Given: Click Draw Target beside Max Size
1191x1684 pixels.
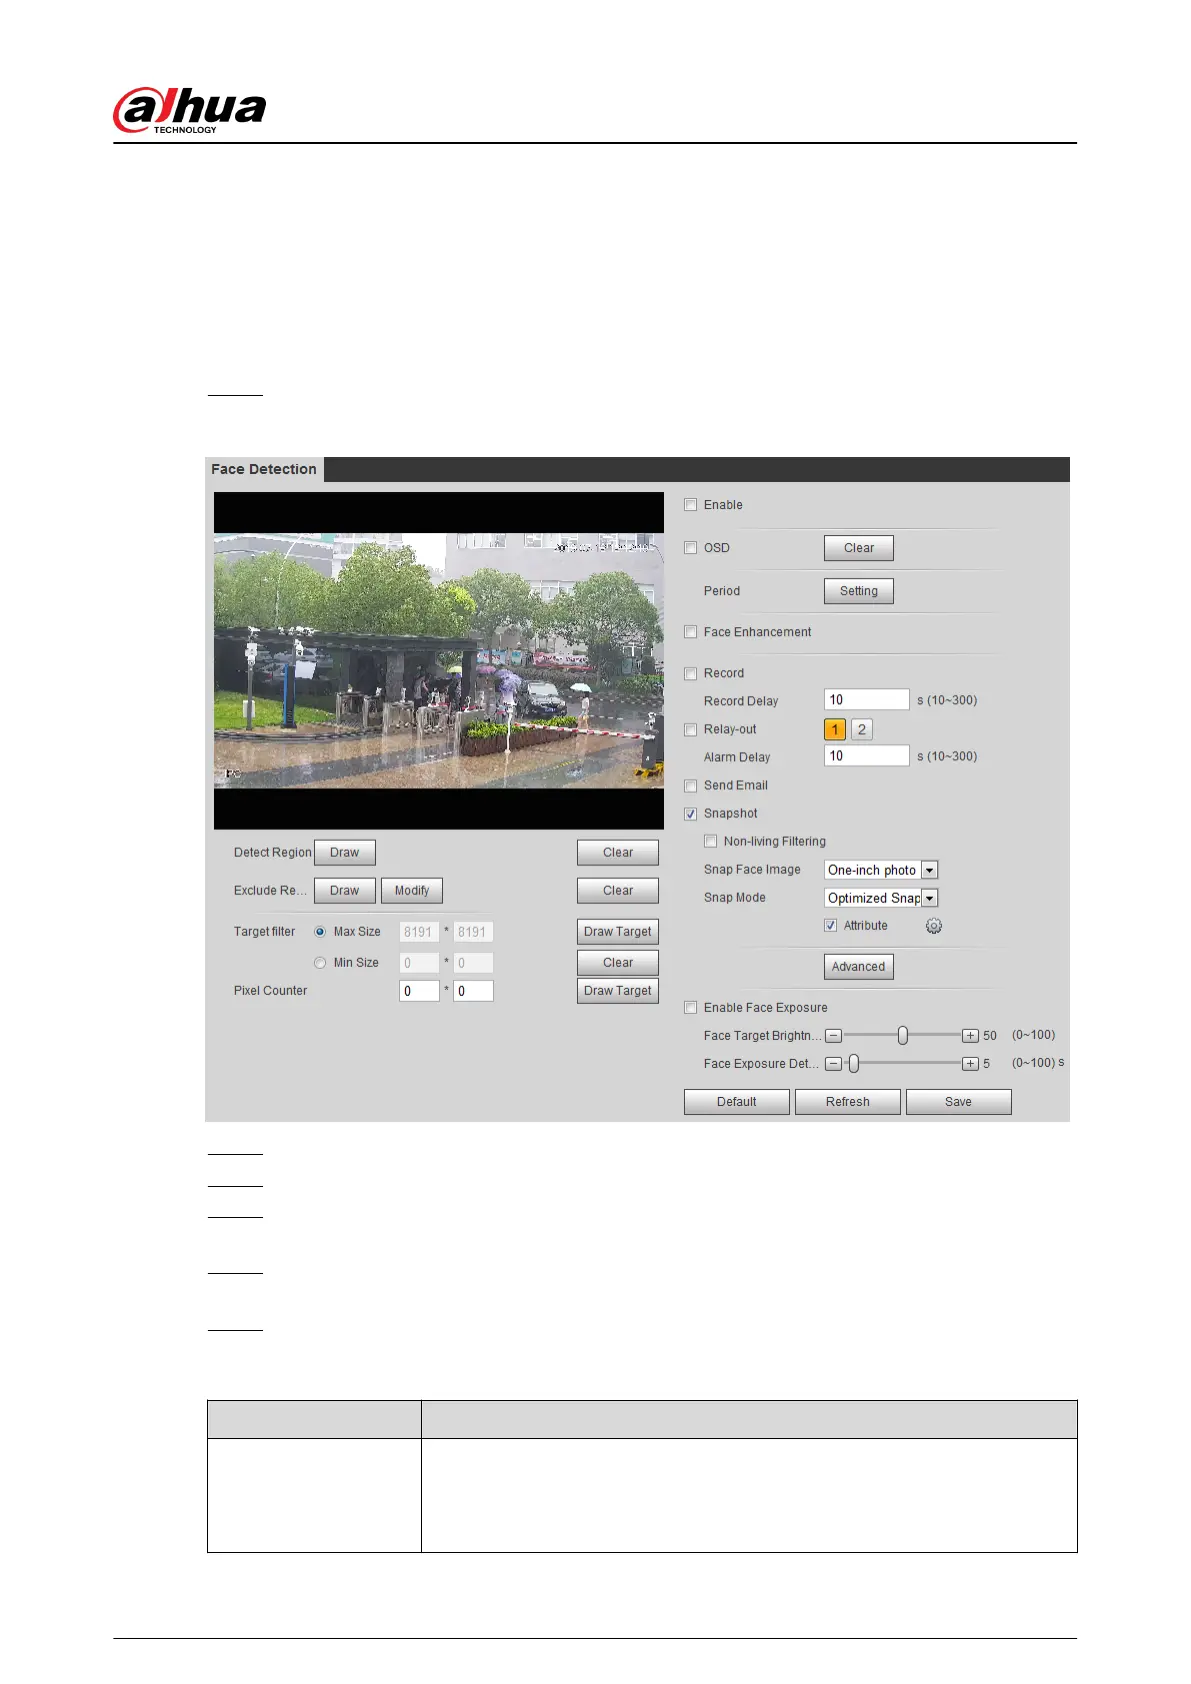Looking at the screenshot, I should [x=618, y=932].
